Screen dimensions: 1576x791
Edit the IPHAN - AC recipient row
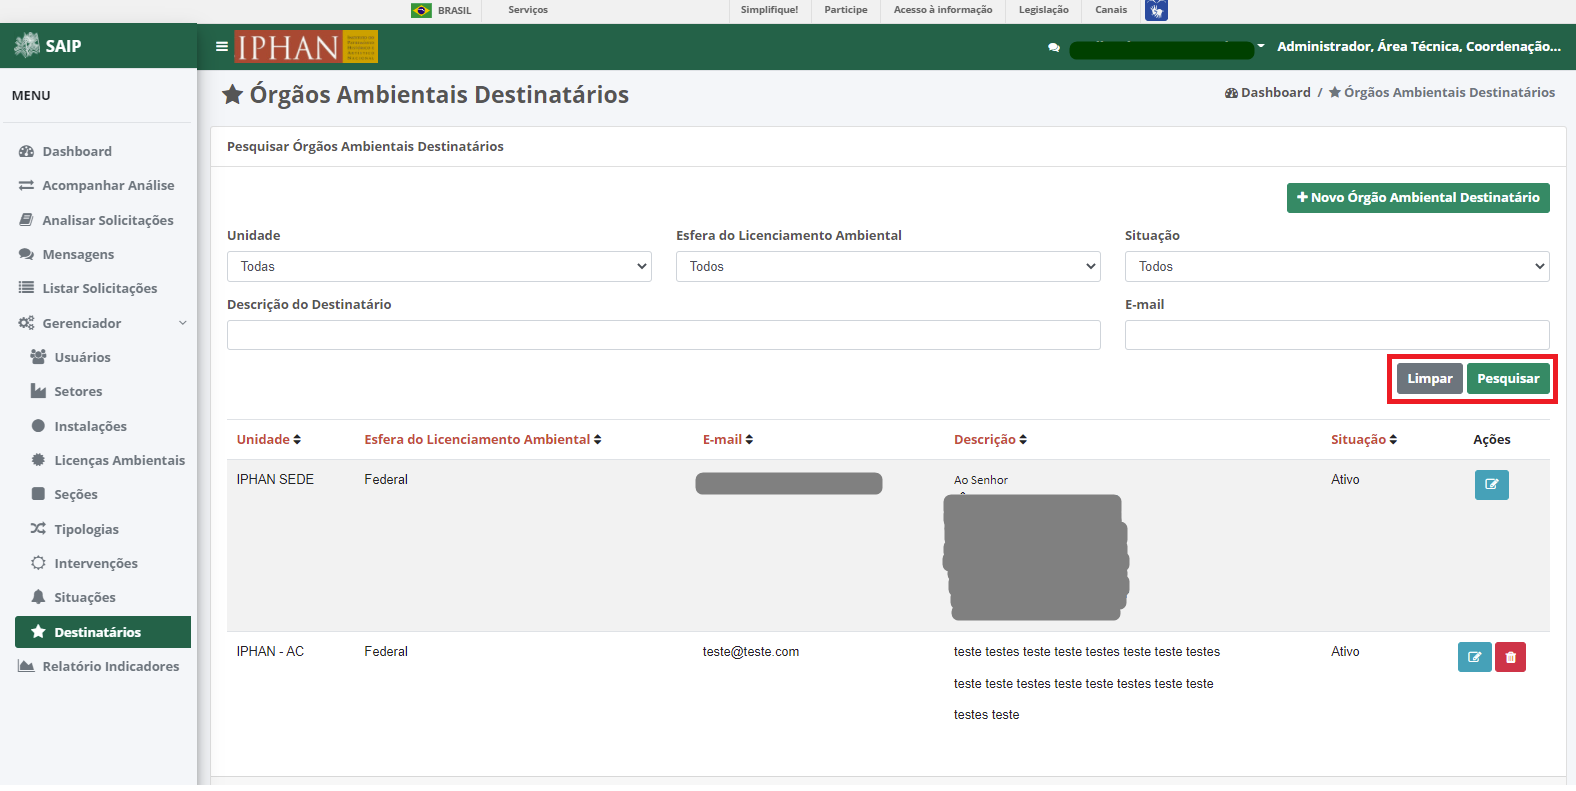[1474, 657]
